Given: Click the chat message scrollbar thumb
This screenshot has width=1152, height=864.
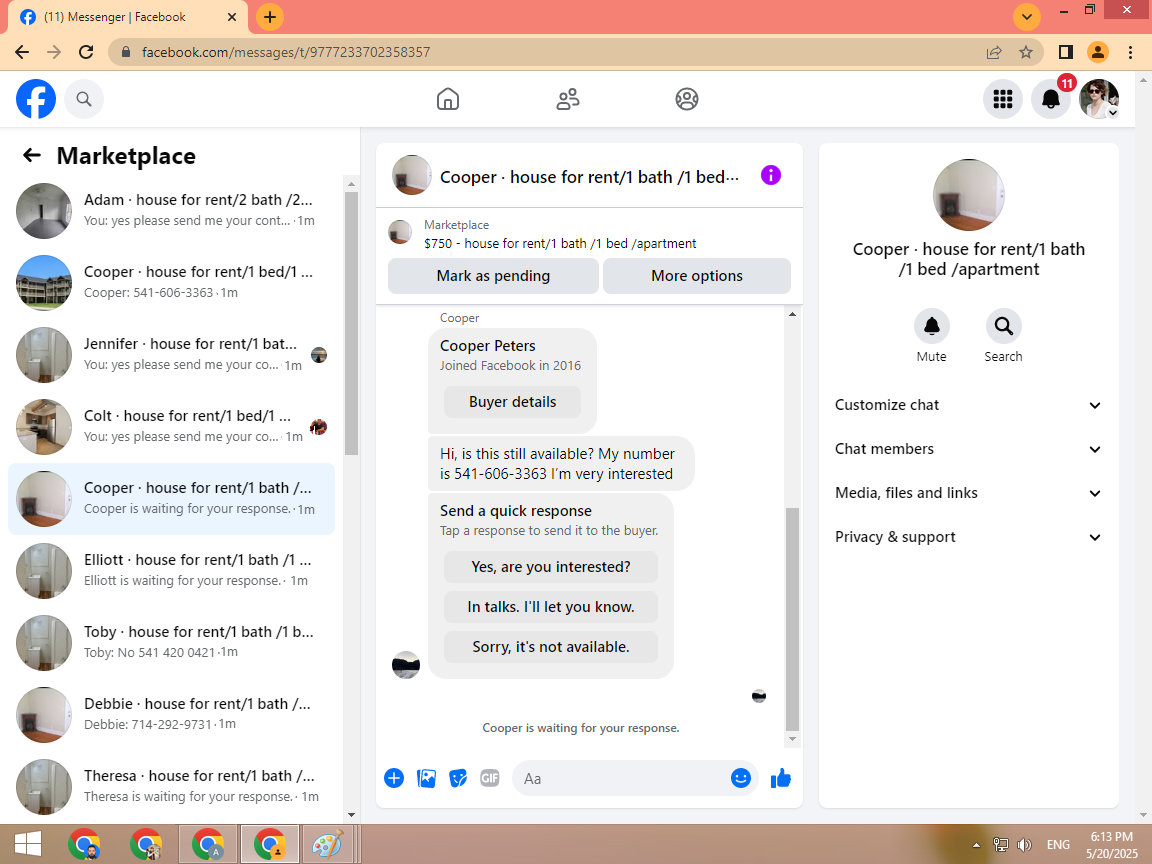Looking at the screenshot, I should pyautogui.click(x=792, y=619).
